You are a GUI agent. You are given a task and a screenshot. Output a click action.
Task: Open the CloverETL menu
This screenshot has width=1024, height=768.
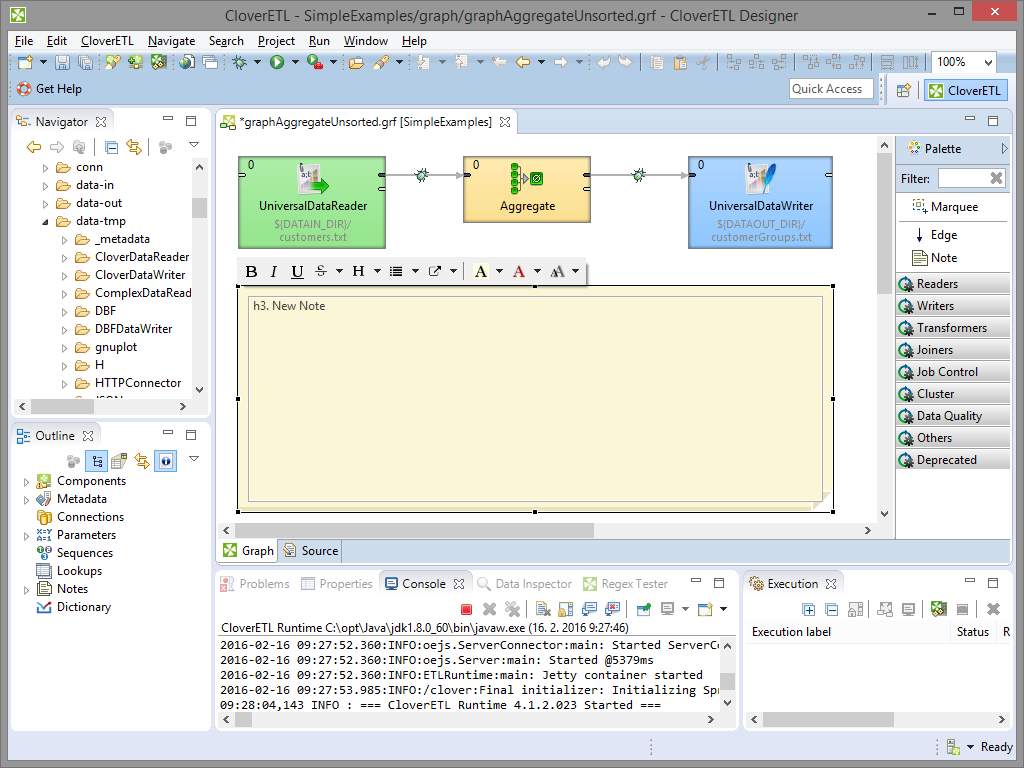(x=107, y=41)
